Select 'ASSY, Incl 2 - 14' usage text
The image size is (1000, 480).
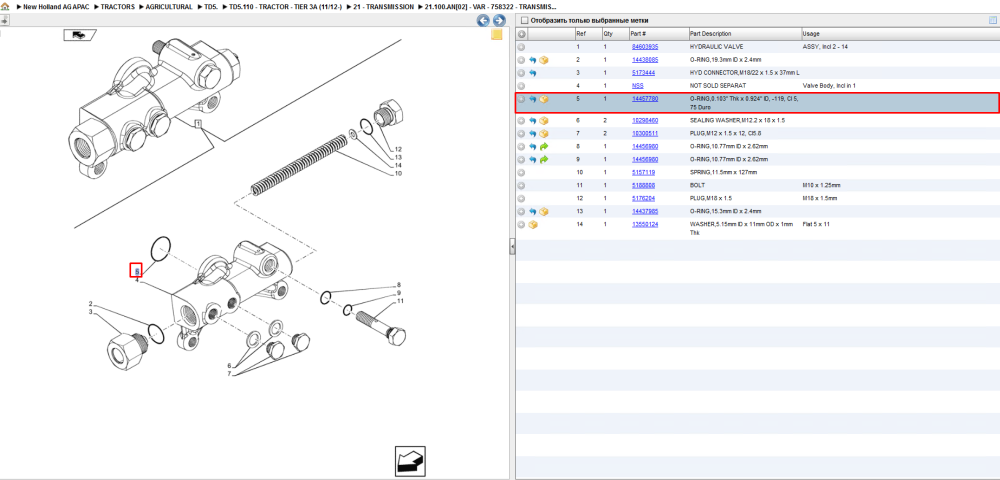click(x=824, y=47)
